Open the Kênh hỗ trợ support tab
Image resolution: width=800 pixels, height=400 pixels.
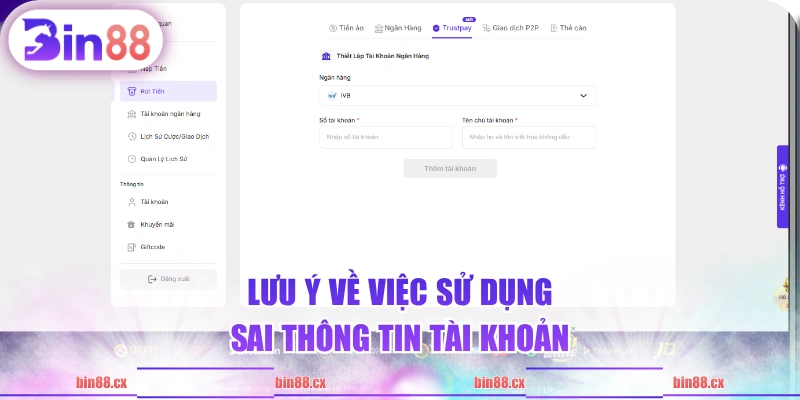[783, 187]
